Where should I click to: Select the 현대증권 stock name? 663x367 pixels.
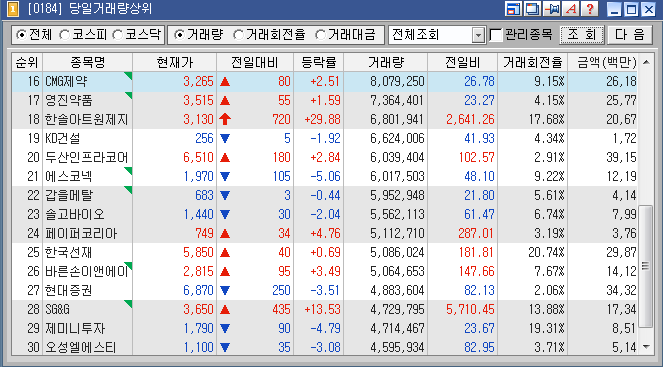pyautogui.click(x=68, y=290)
